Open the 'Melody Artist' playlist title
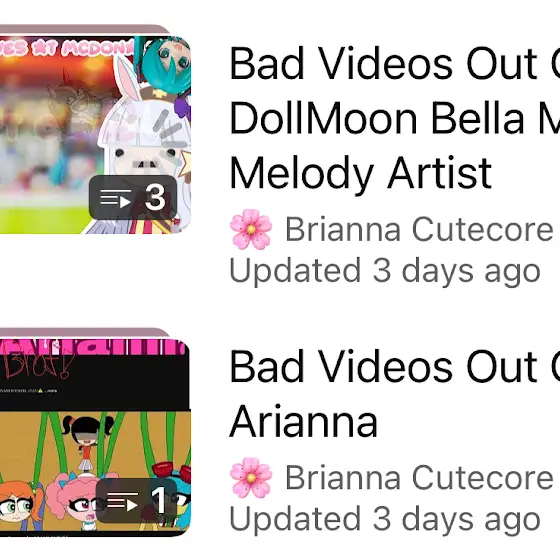560x560 pixels. coord(361,174)
